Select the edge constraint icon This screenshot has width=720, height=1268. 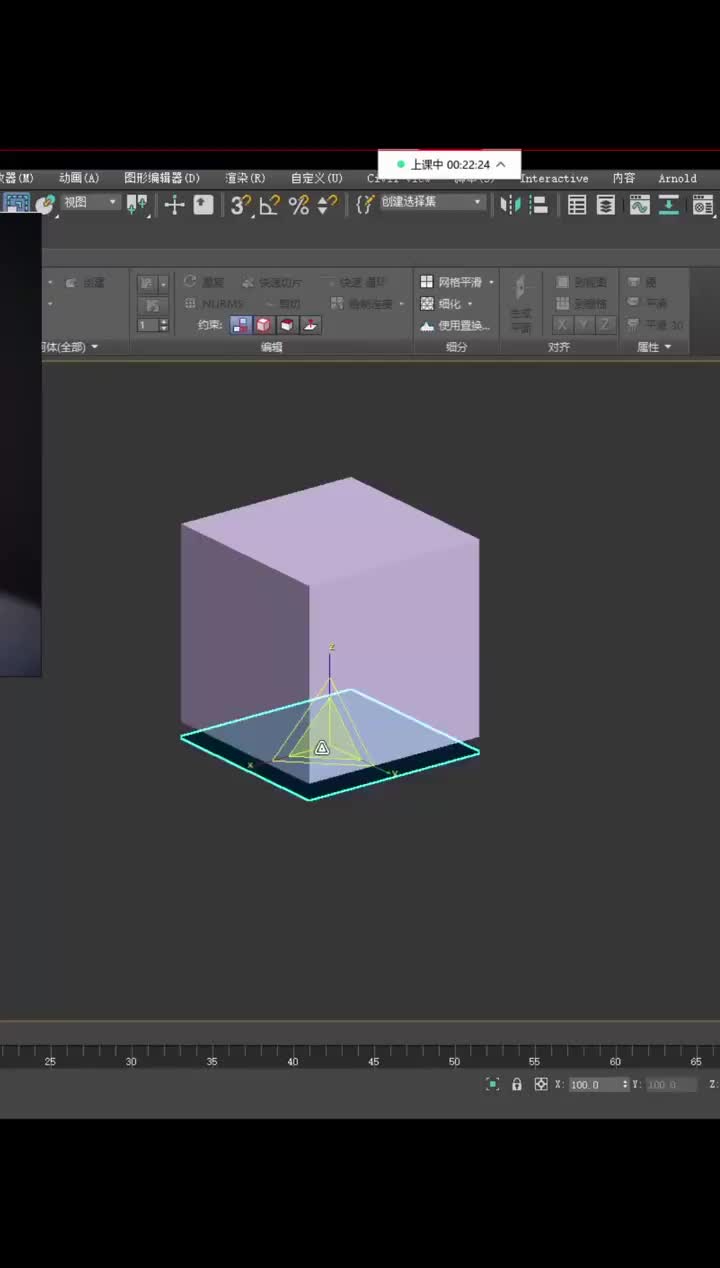coord(264,325)
